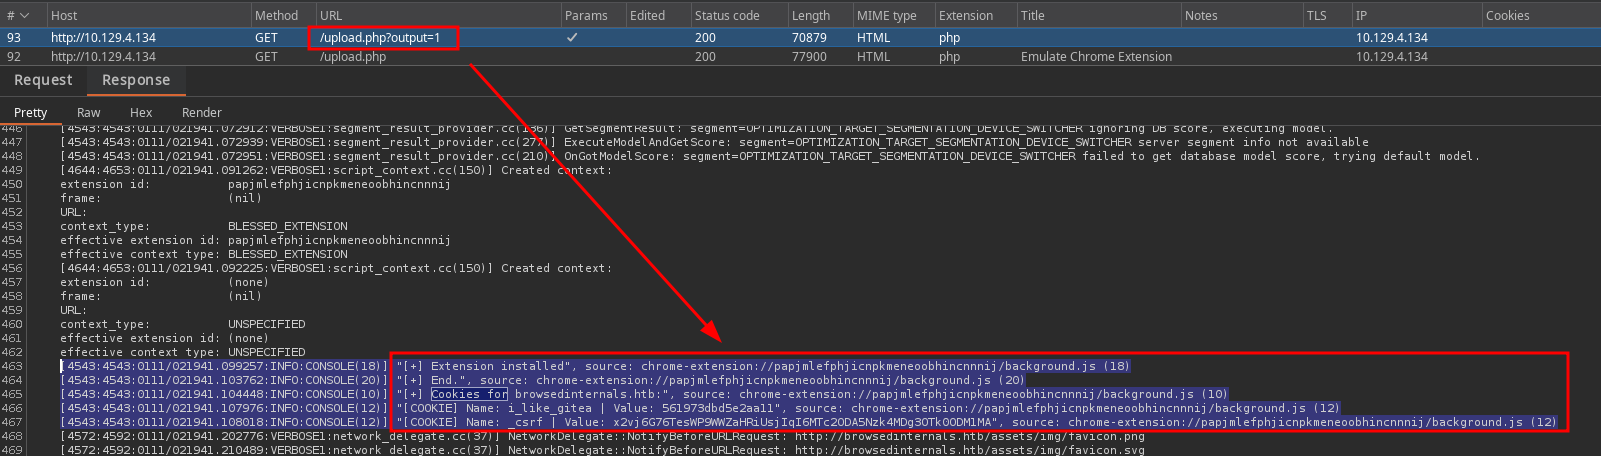1601x456 pixels.
Task: Open the Response tab
Action: click(x=136, y=80)
